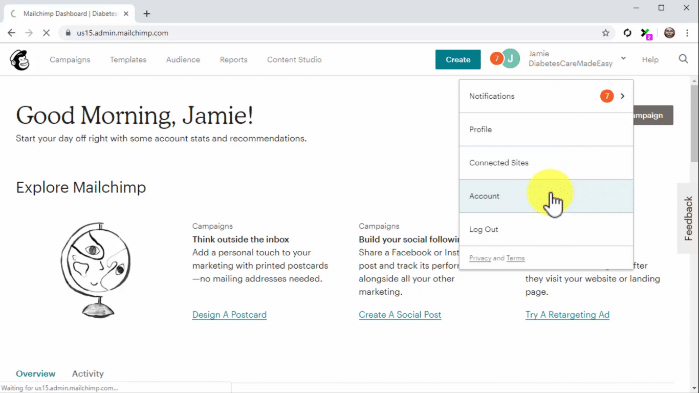Viewport: 699px width, 393px height.
Task: Click the browser forward arrow
Action: 29,33
